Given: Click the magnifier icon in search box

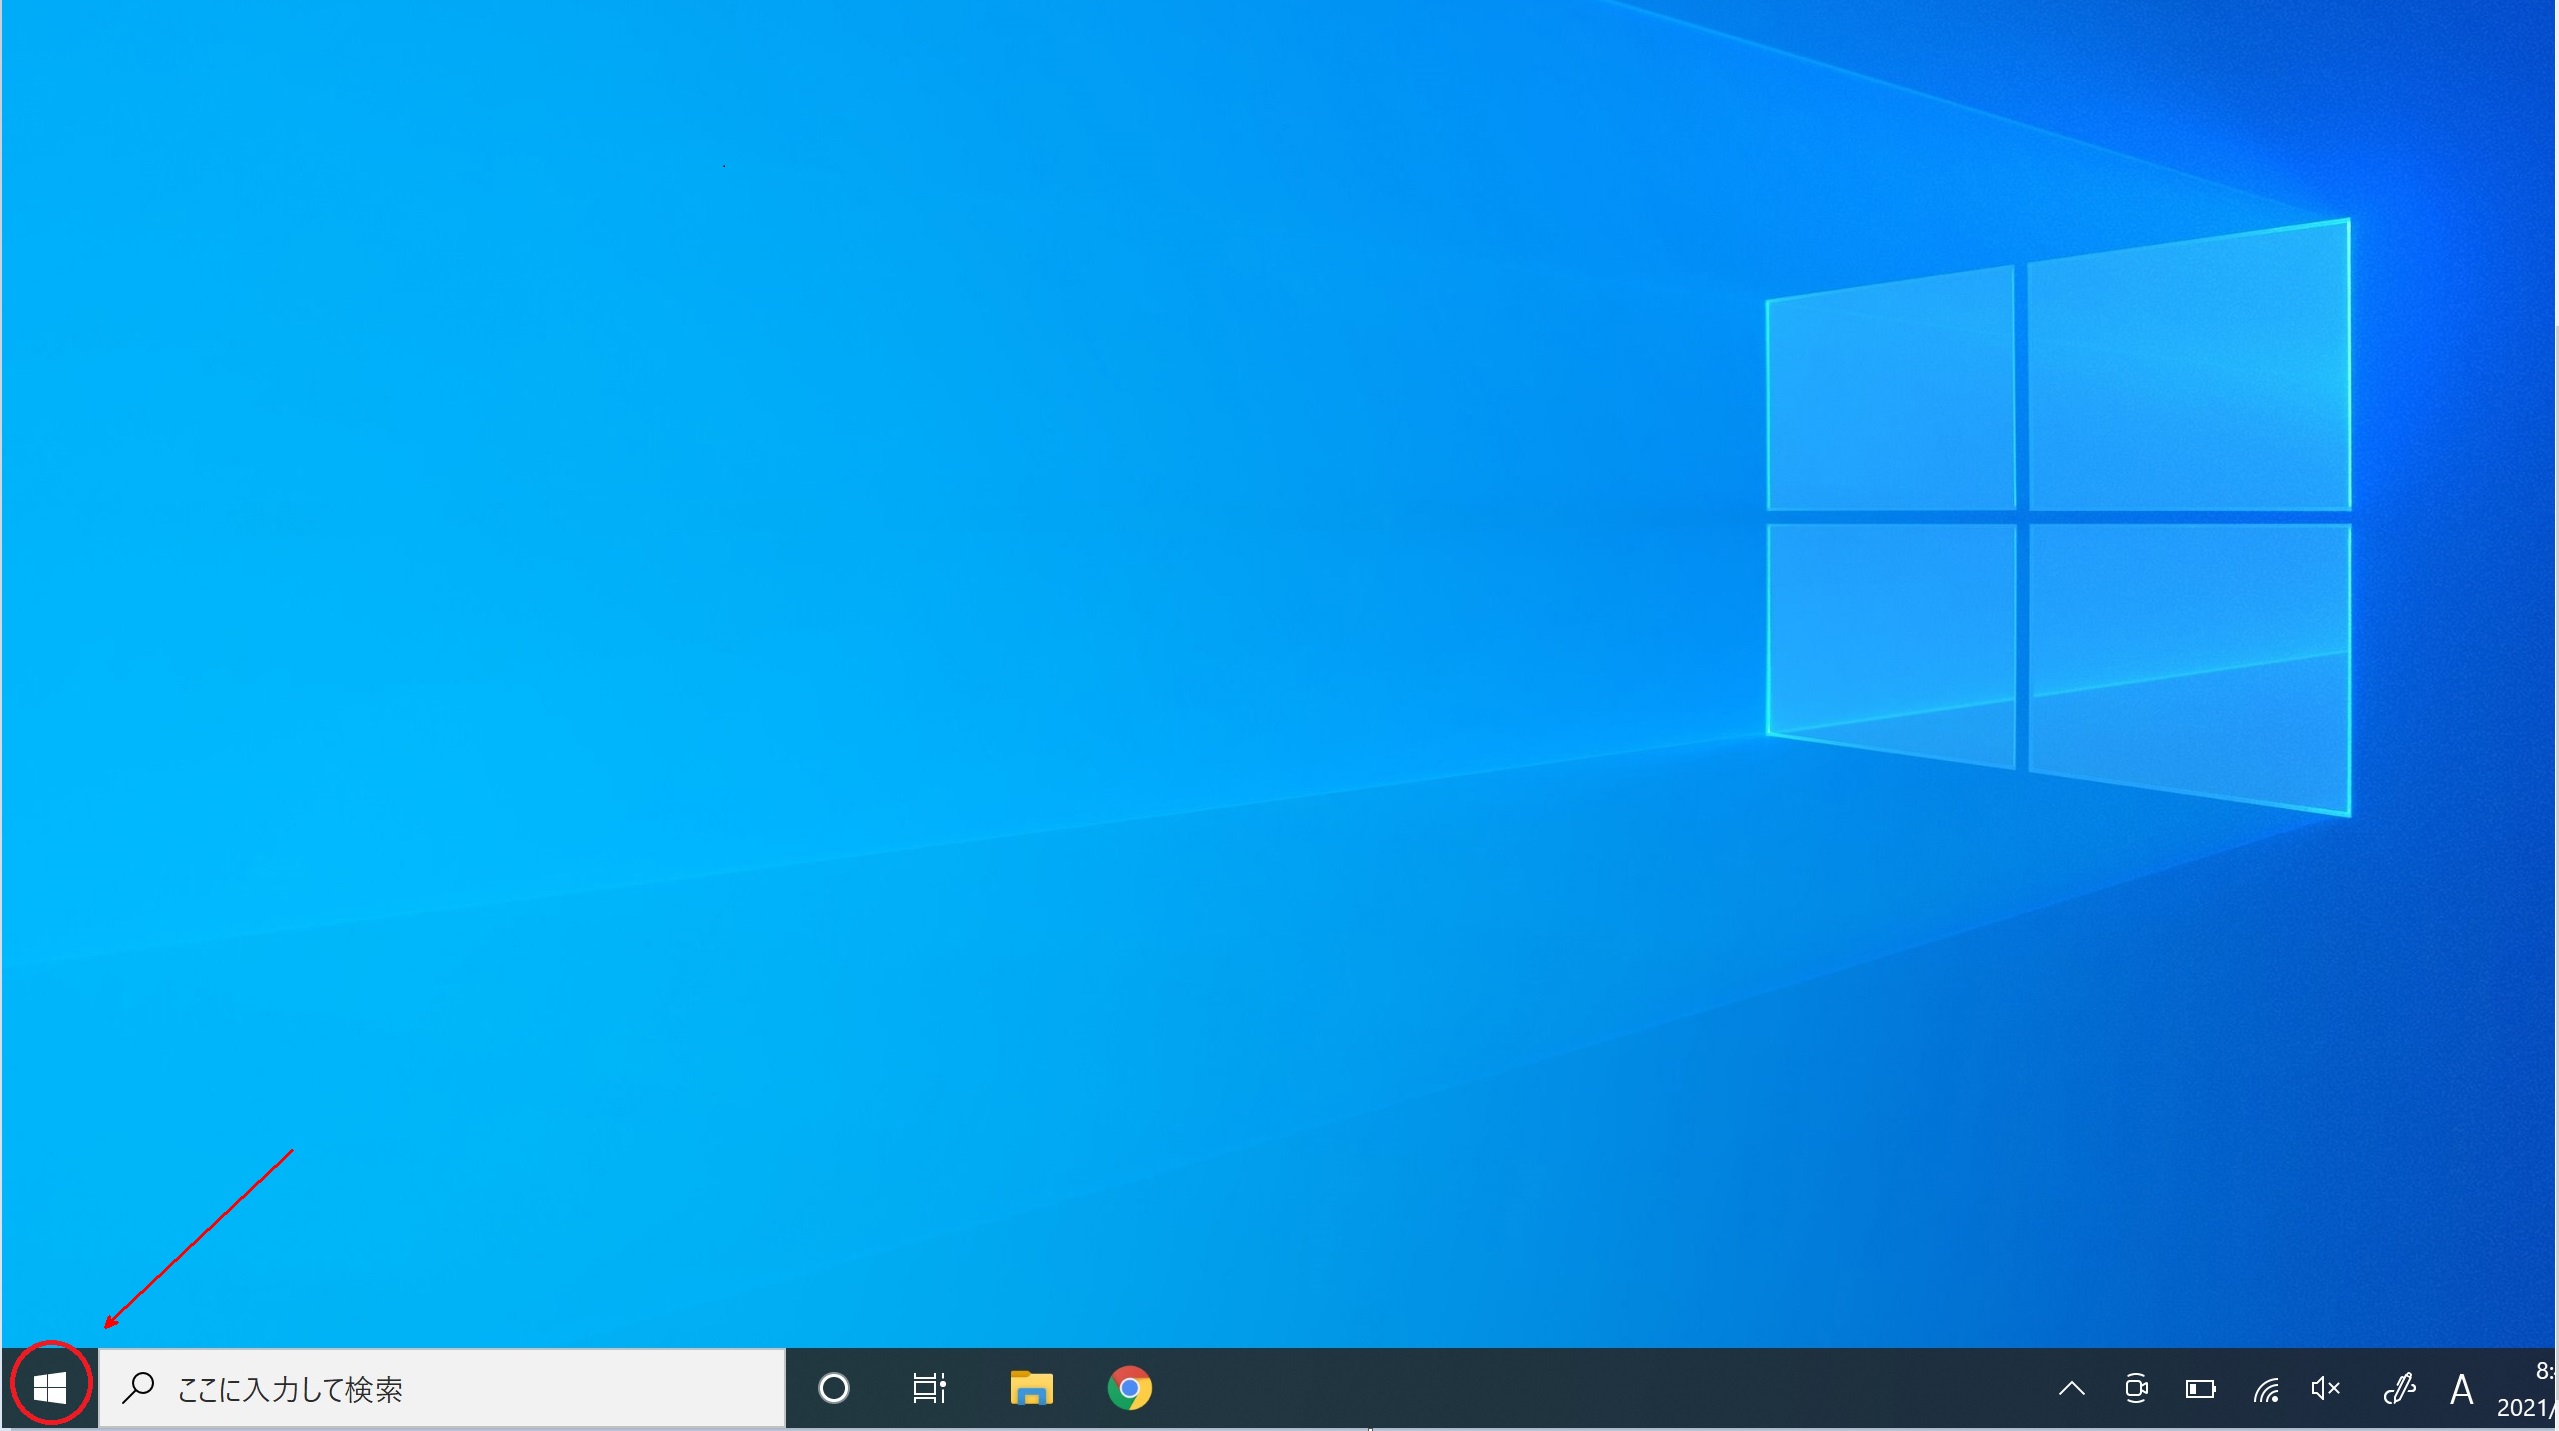Looking at the screenshot, I should pos(138,1387).
